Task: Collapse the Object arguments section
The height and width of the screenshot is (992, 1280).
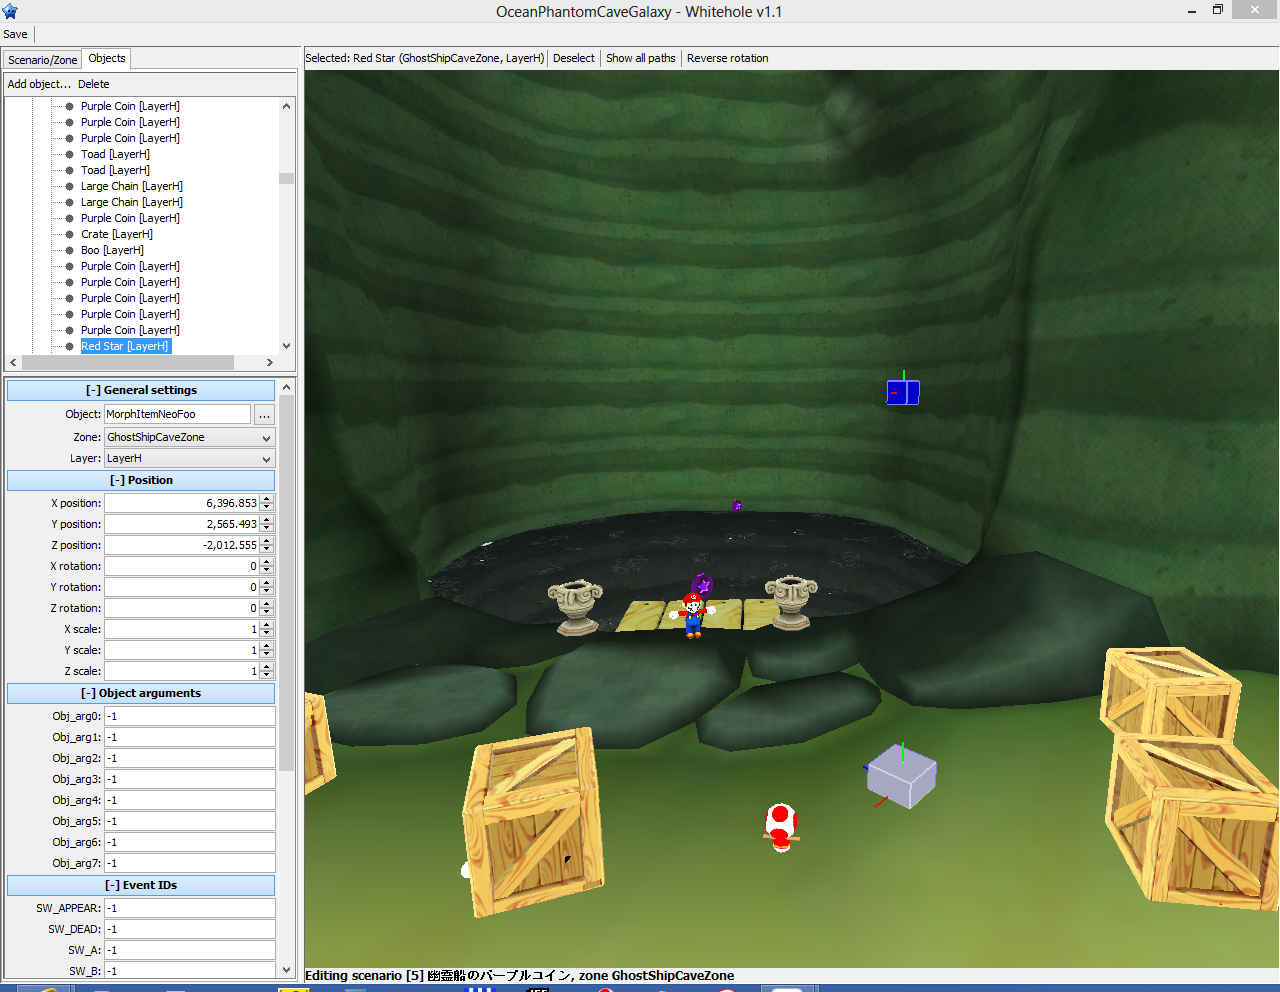Action: (141, 693)
